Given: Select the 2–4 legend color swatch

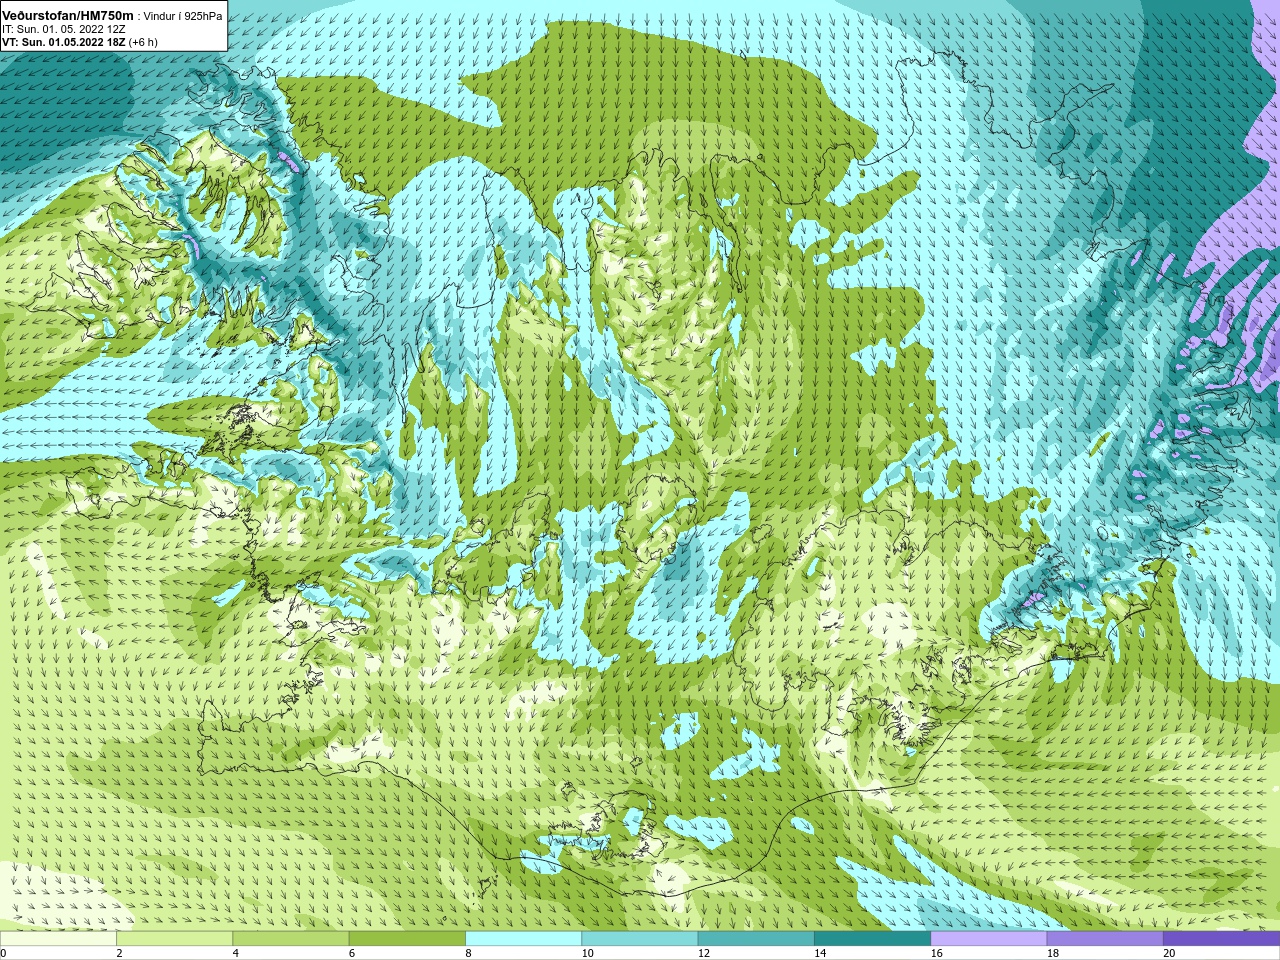Looking at the screenshot, I should pyautogui.click(x=174, y=939).
